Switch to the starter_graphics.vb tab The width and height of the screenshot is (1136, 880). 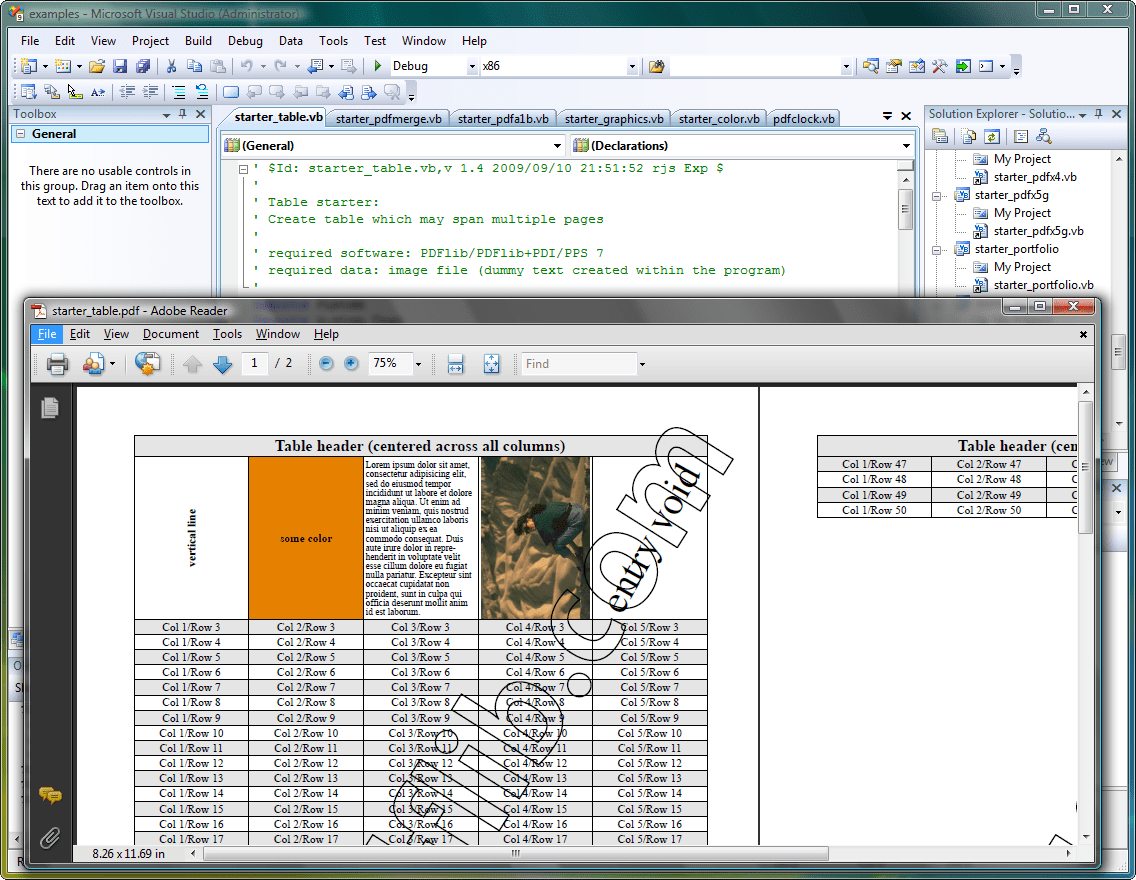(x=614, y=117)
